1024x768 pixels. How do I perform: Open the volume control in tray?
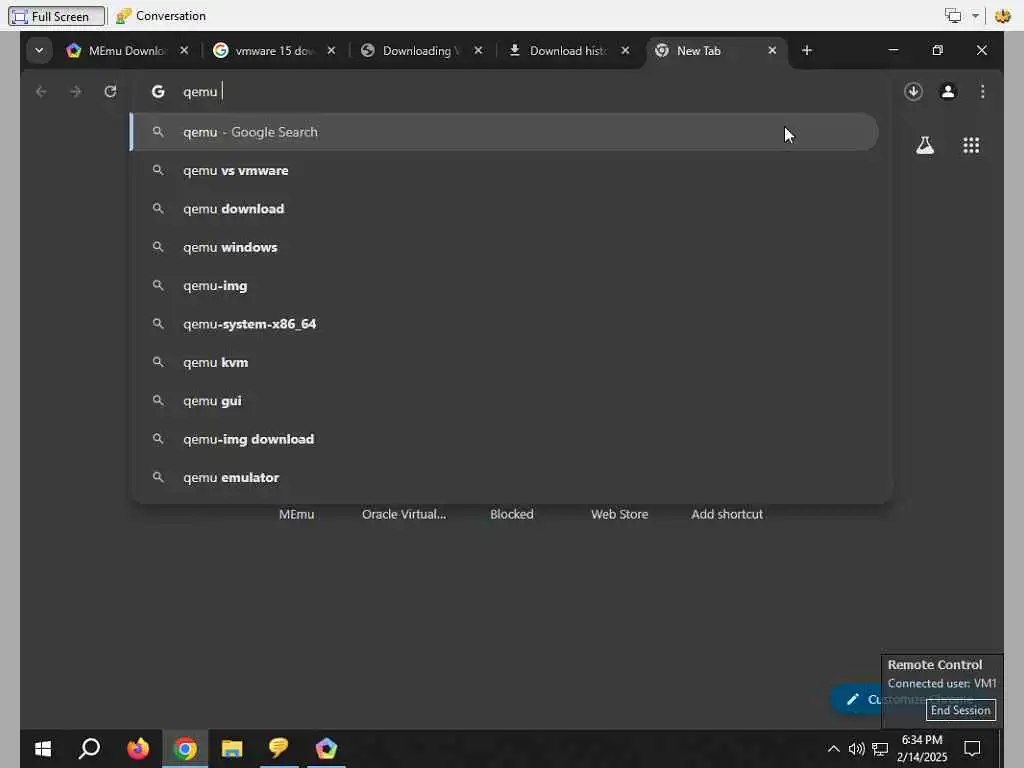coord(856,748)
